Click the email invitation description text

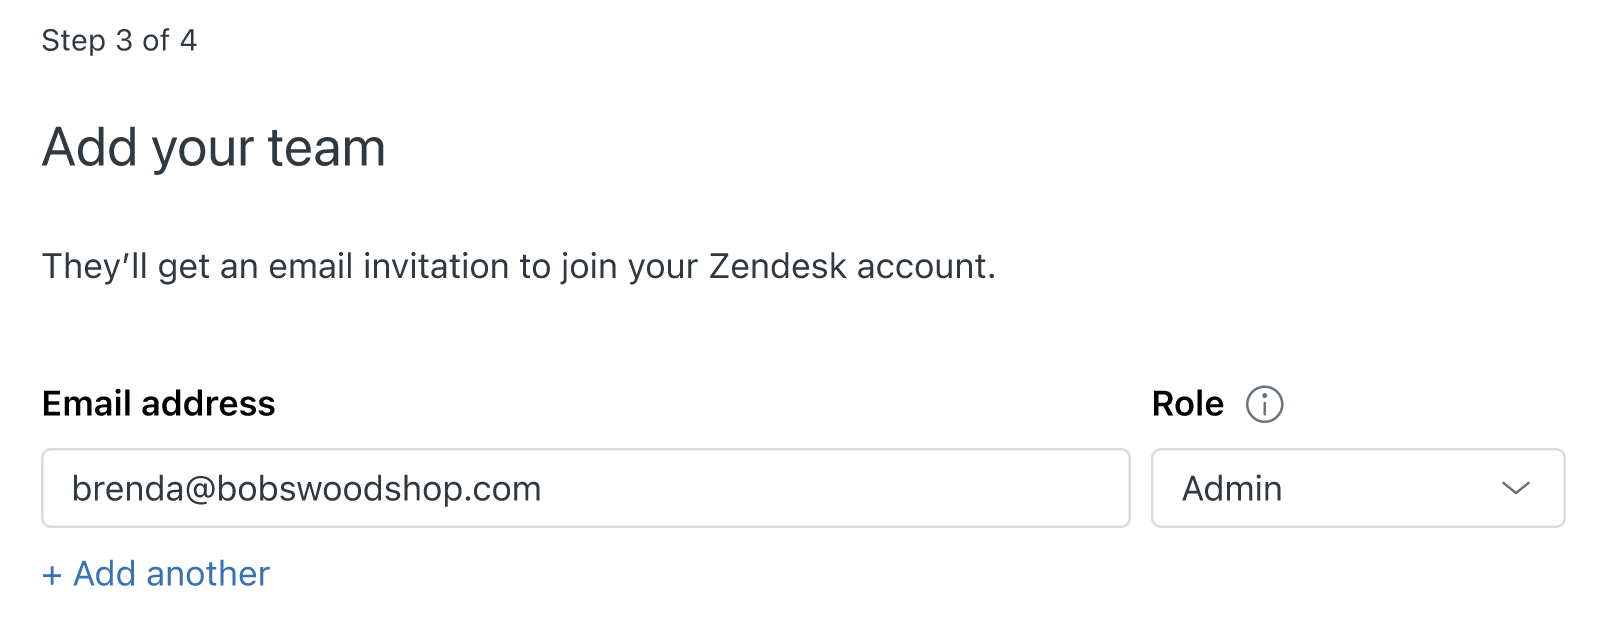point(519,266)
